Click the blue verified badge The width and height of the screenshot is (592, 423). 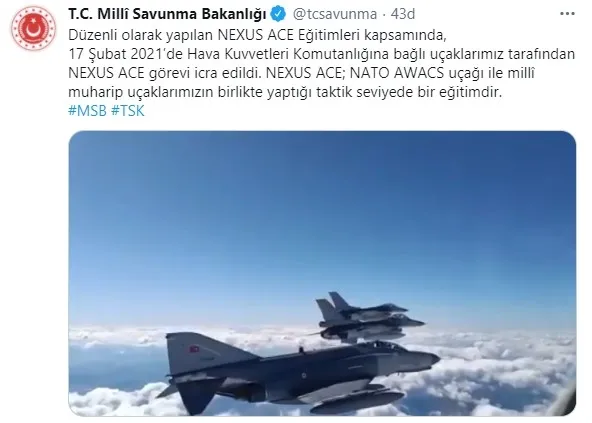click(x=278, y=14)
